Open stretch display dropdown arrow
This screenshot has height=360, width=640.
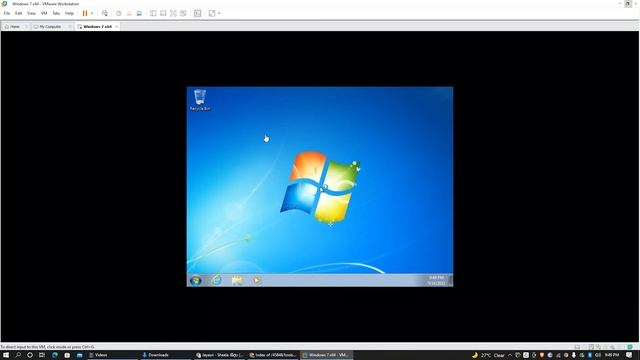coord(219,13)
